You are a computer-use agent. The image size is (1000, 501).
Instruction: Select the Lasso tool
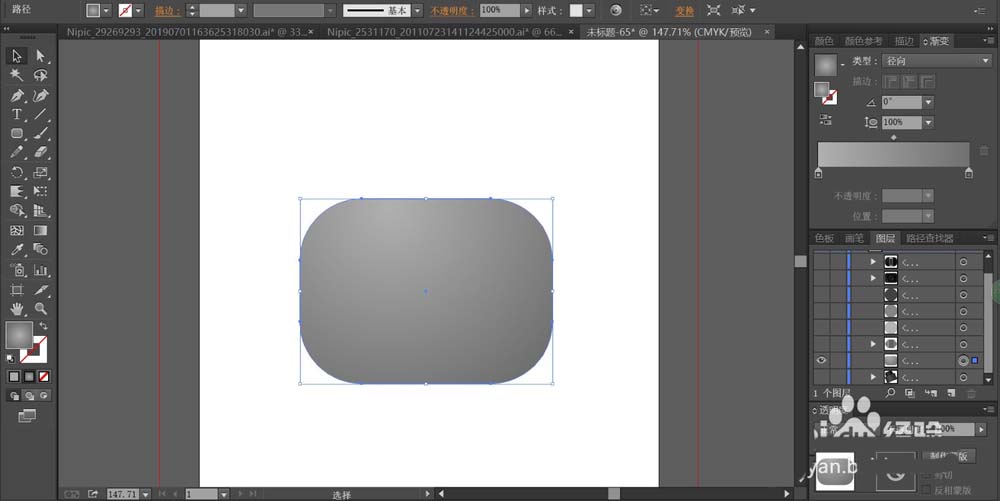(x=41, y=75)
